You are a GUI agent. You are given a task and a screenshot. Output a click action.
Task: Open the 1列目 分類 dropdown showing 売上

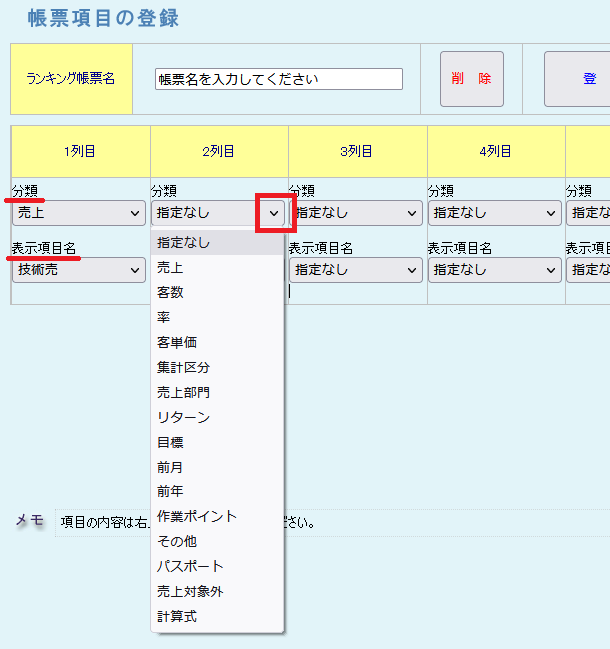click(x=79, y=213)
